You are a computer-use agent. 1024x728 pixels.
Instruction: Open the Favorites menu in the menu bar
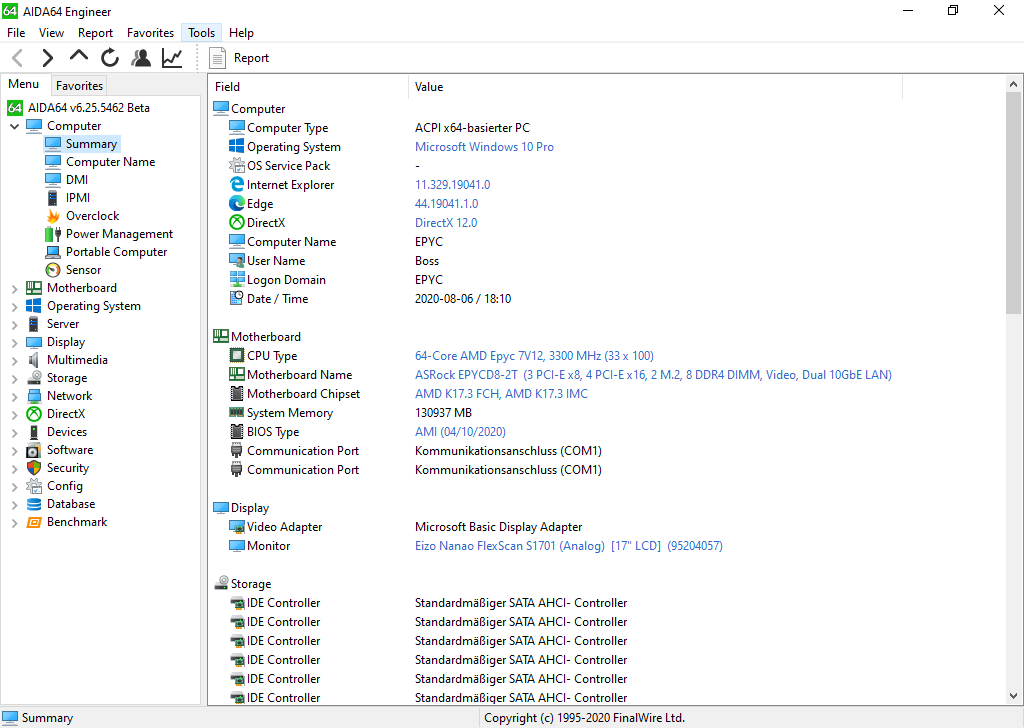click(x=150, y=33)
